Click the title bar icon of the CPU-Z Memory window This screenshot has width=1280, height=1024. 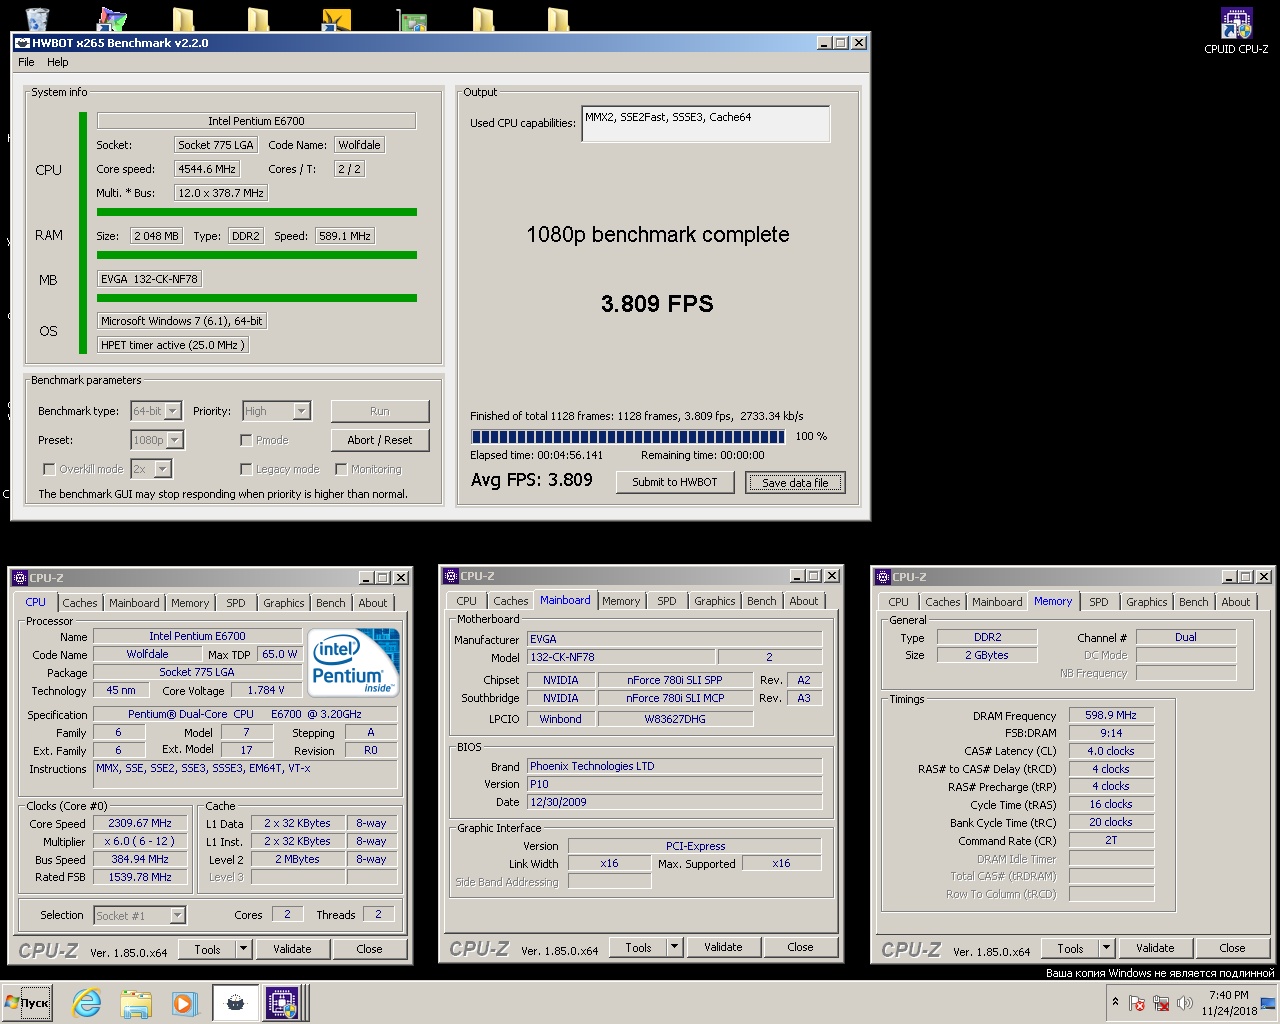[x=882, y=577]
